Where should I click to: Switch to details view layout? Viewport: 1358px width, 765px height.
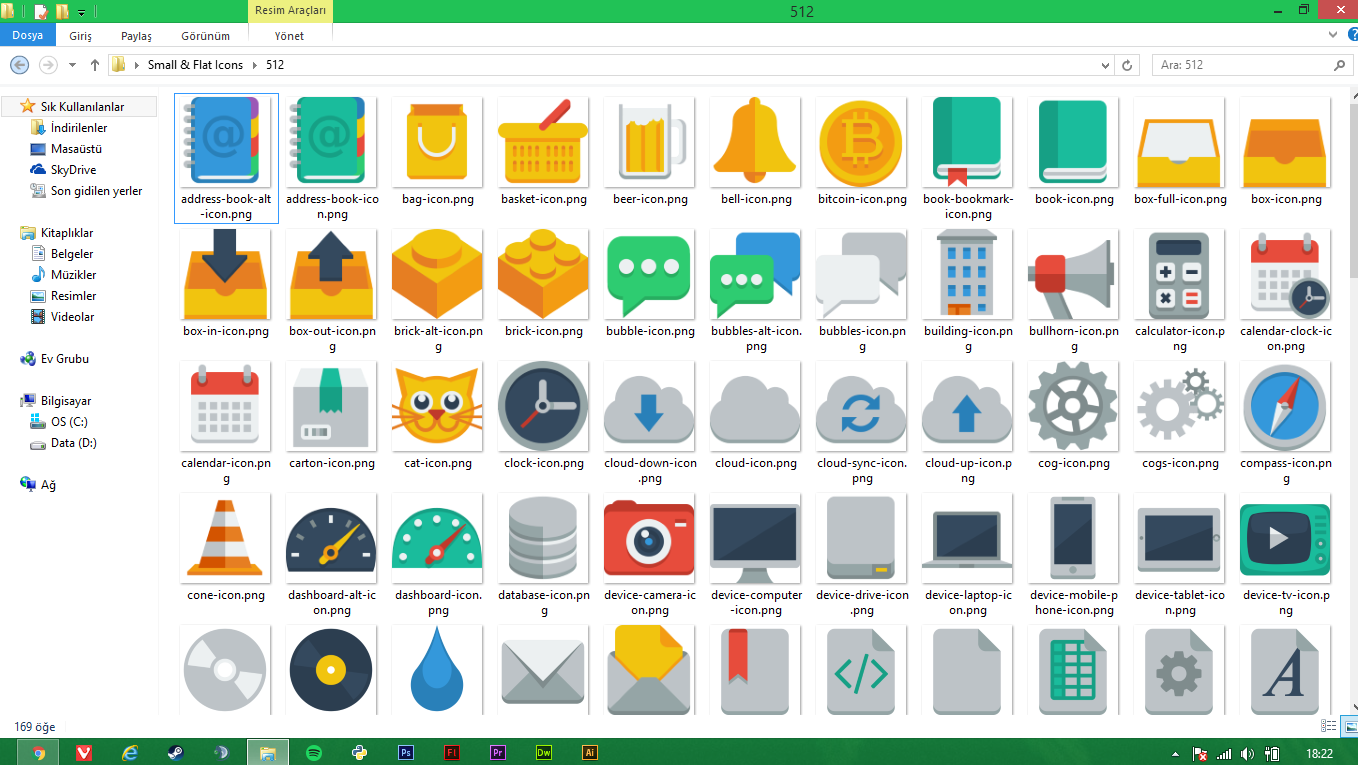click(x=1329, y=726)
